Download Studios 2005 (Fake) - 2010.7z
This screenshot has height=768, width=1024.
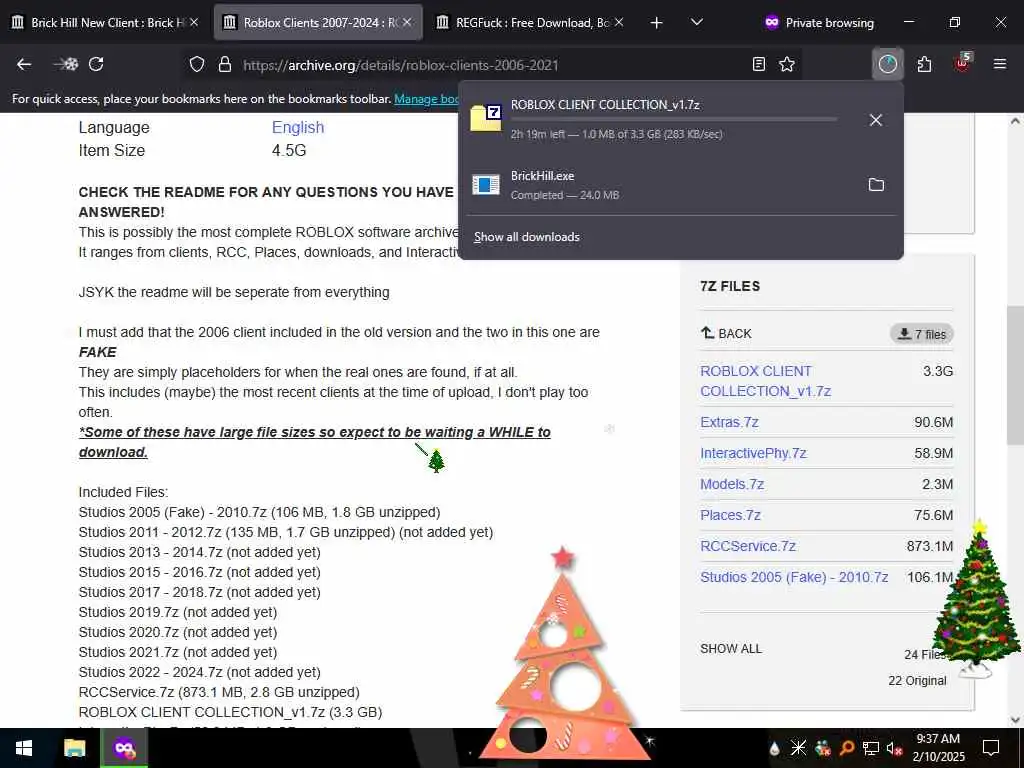tap(794, 577)
